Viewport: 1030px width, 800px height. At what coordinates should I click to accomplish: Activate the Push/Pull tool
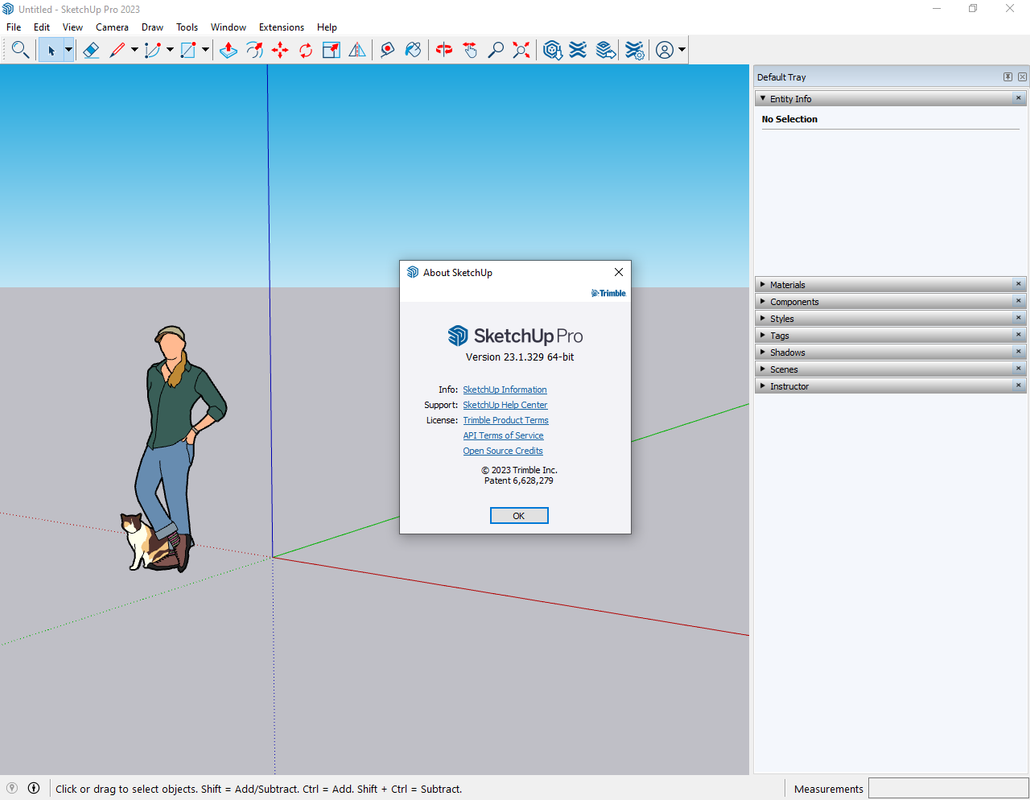(228, 50)
